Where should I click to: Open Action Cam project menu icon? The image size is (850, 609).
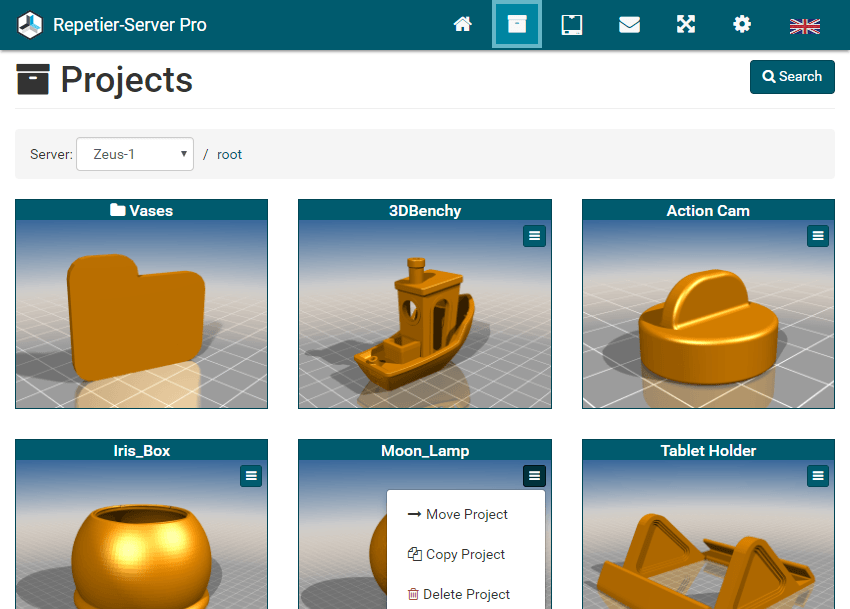click(818, 236)
